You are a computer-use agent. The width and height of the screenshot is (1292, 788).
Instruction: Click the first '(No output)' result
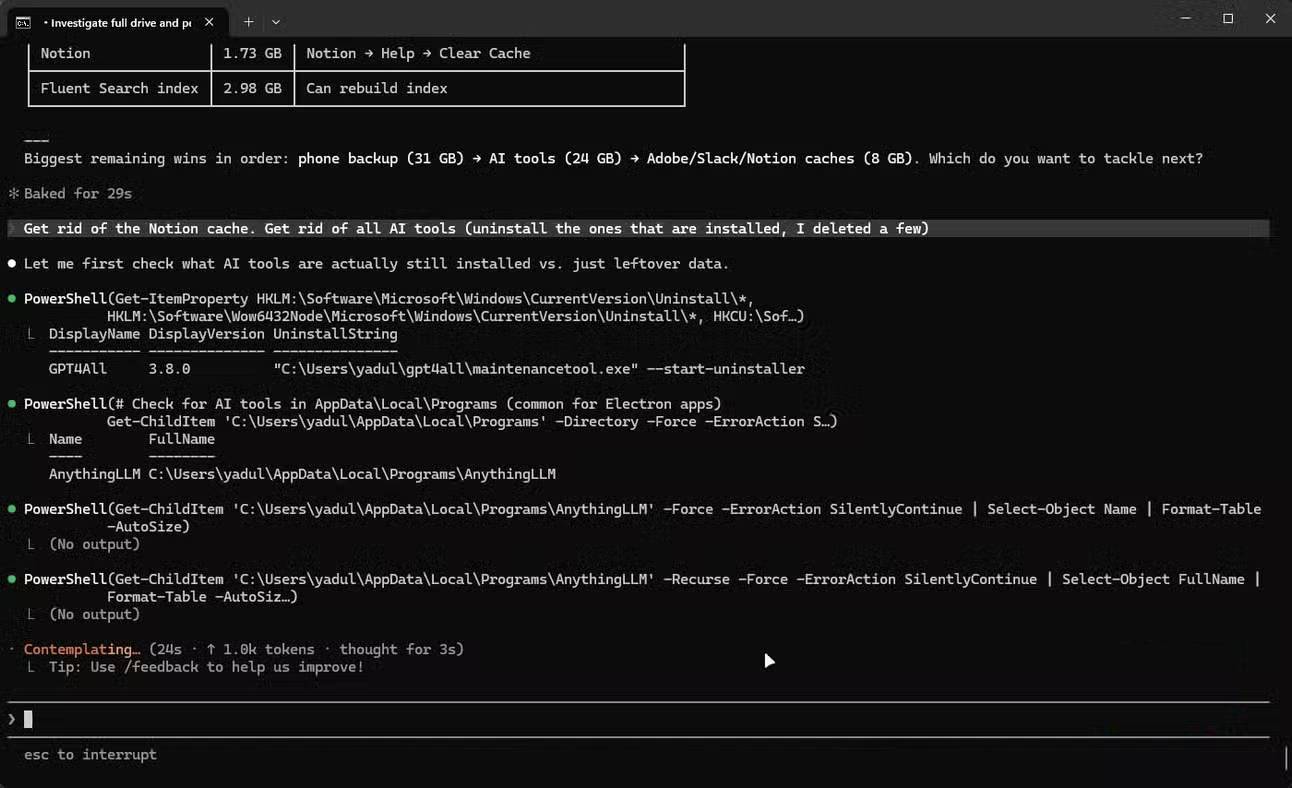point(94,544)
